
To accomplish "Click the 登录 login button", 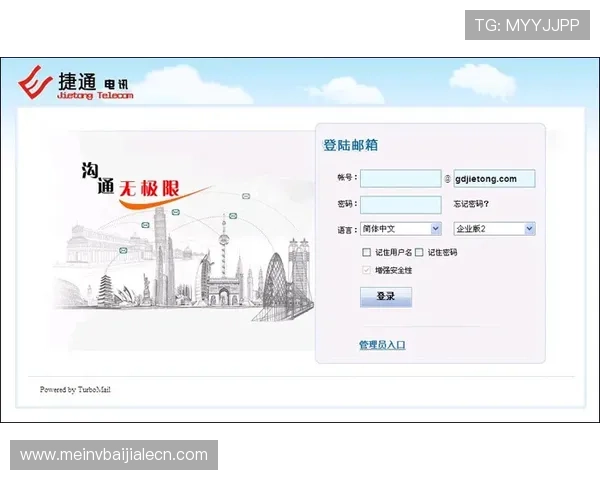I will tap(386, 297).
